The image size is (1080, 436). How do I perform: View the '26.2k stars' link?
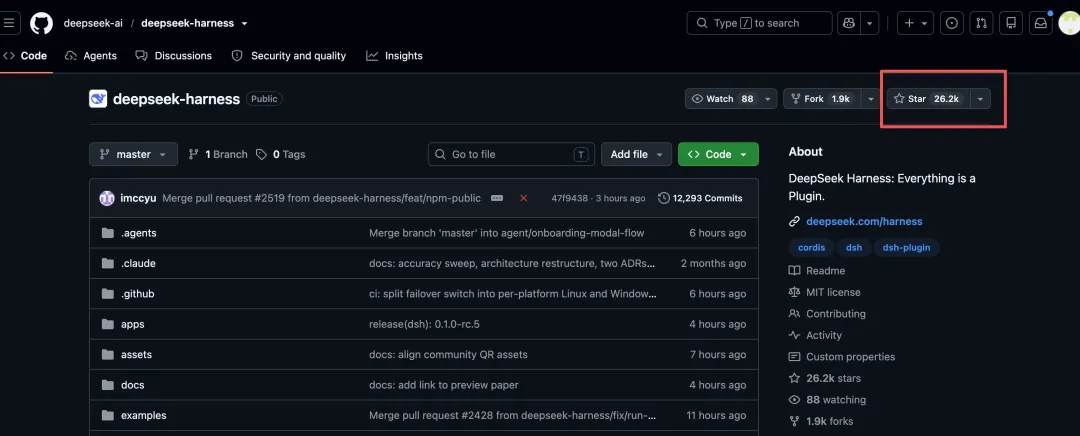(824, 378)
